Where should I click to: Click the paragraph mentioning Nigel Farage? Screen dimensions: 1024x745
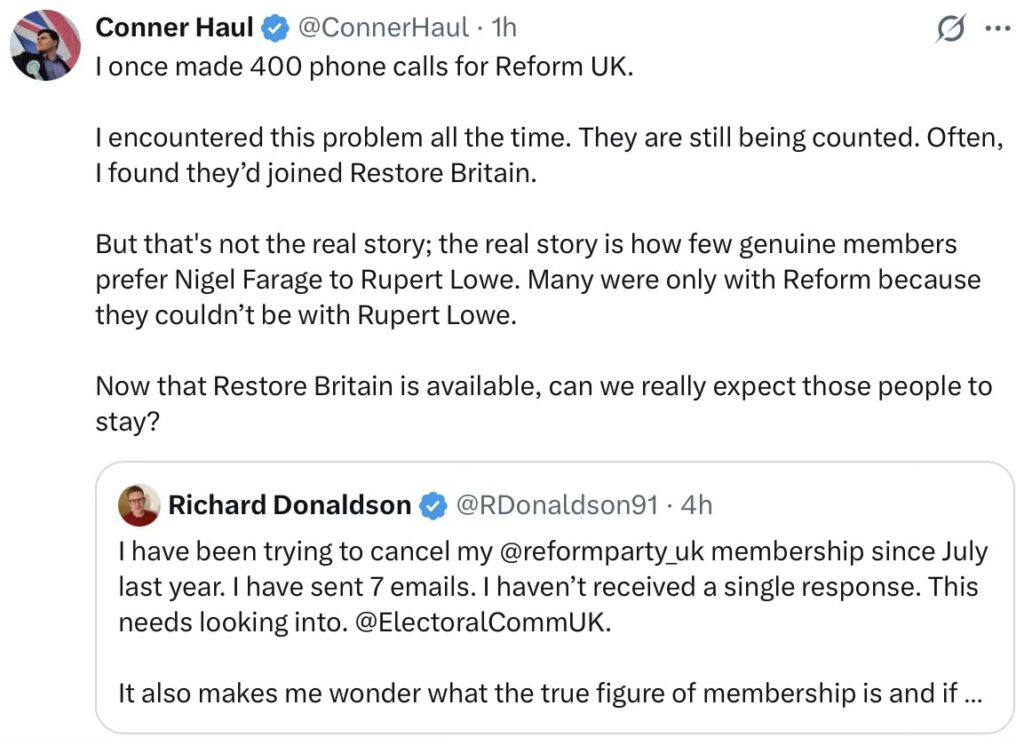[537, 280]
